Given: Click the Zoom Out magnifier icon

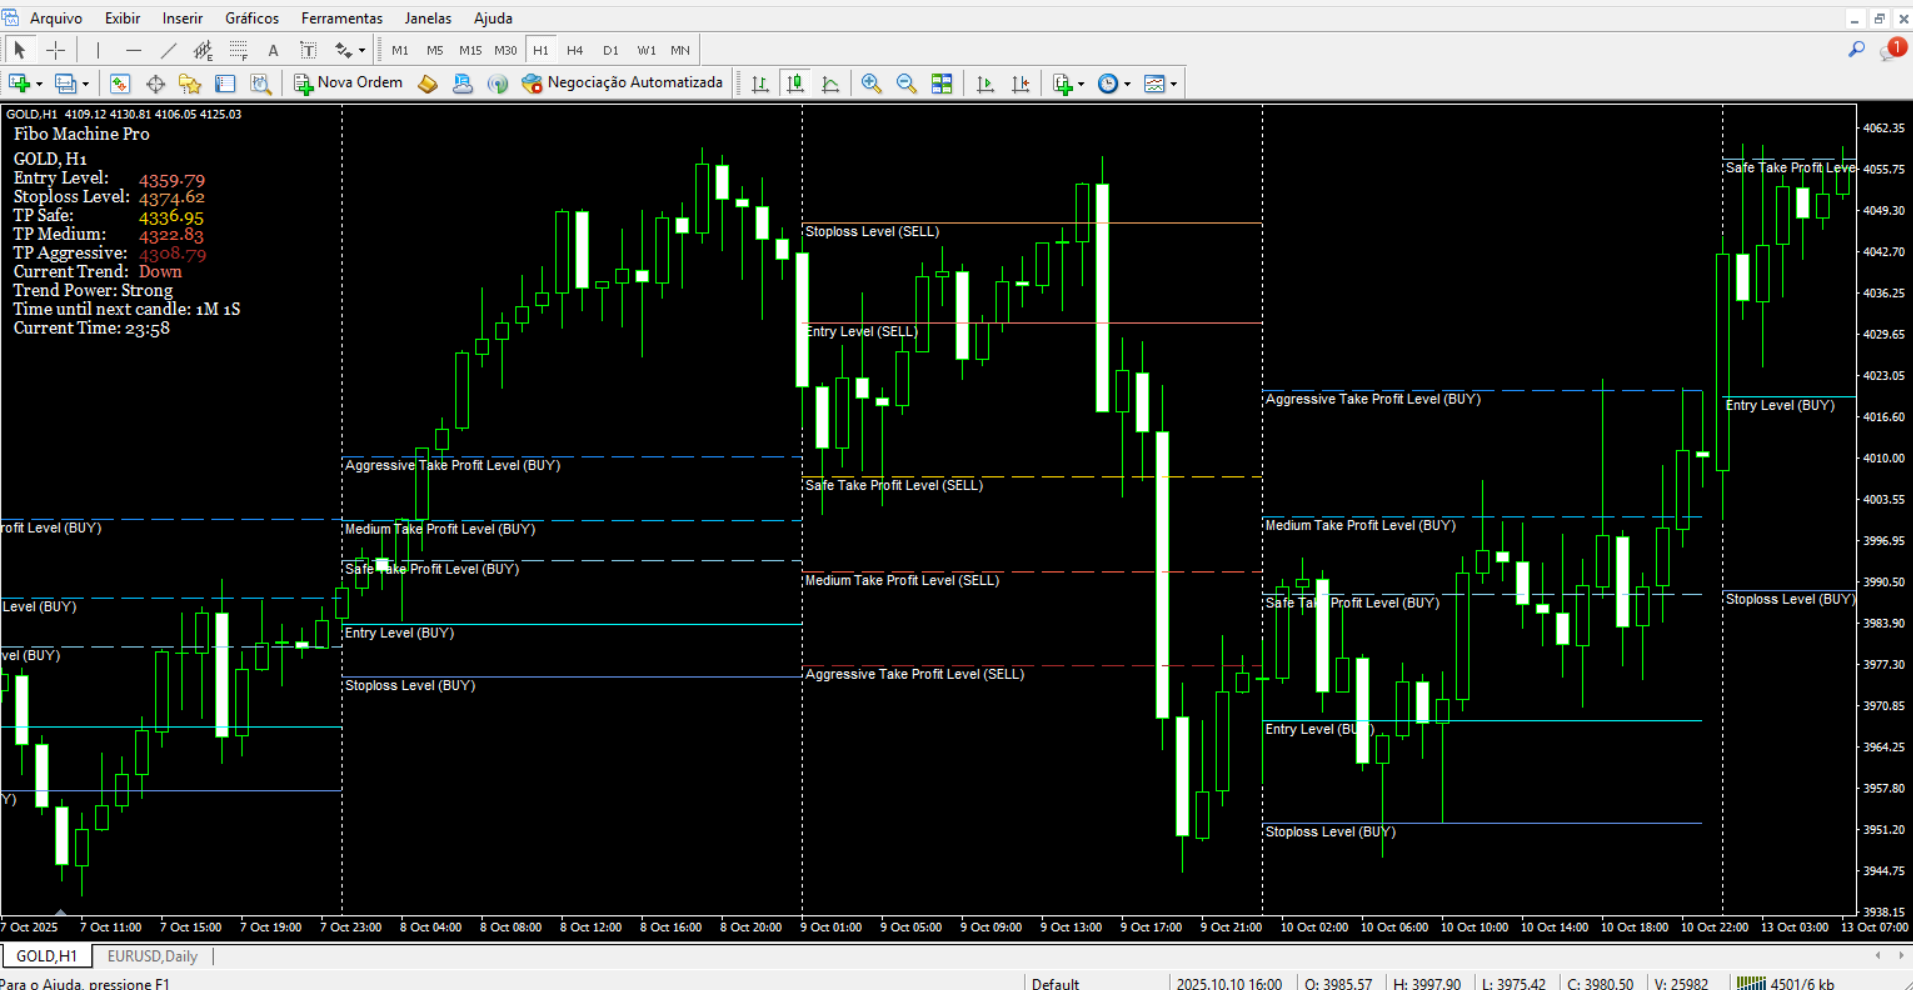Looking at the screenshot, I should 906,84.
